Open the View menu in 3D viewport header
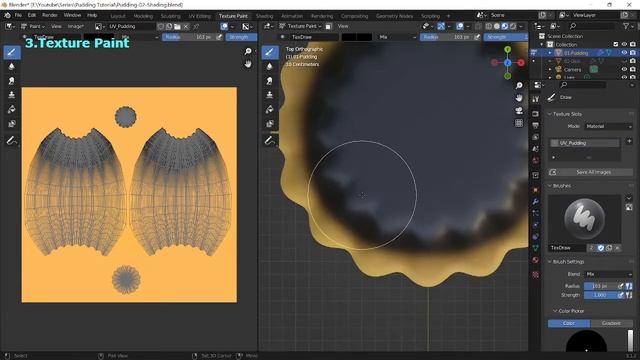Screen dimensions: 640x360 (343, 26)
